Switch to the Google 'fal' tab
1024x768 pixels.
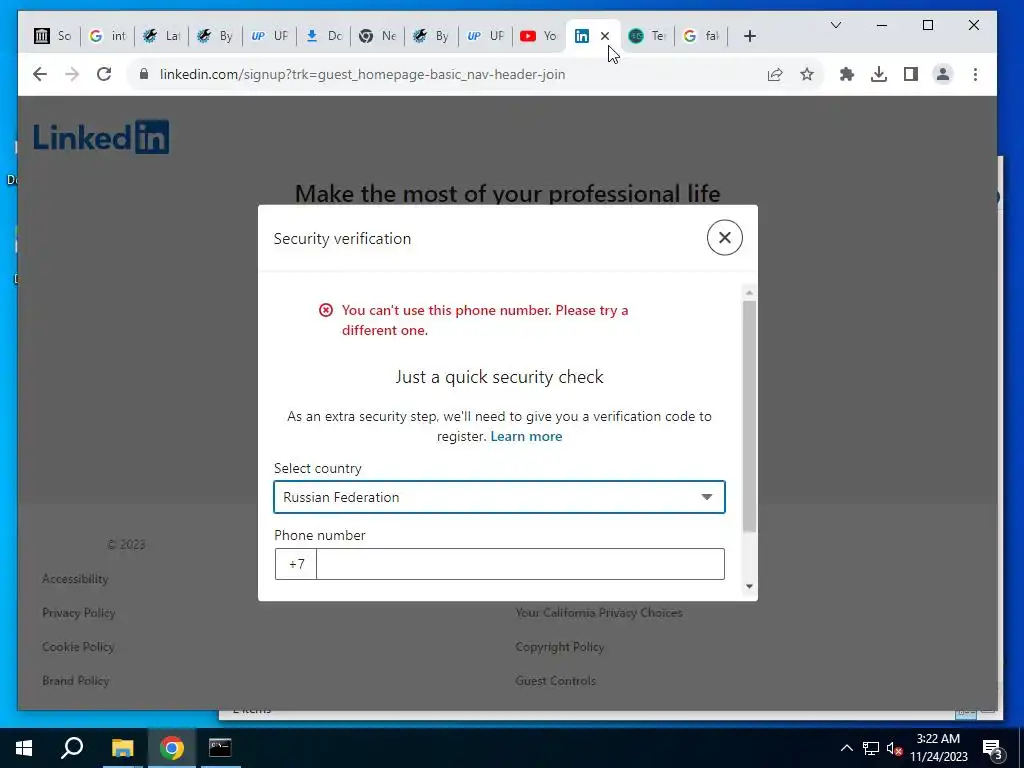click(x=701, y=36)
